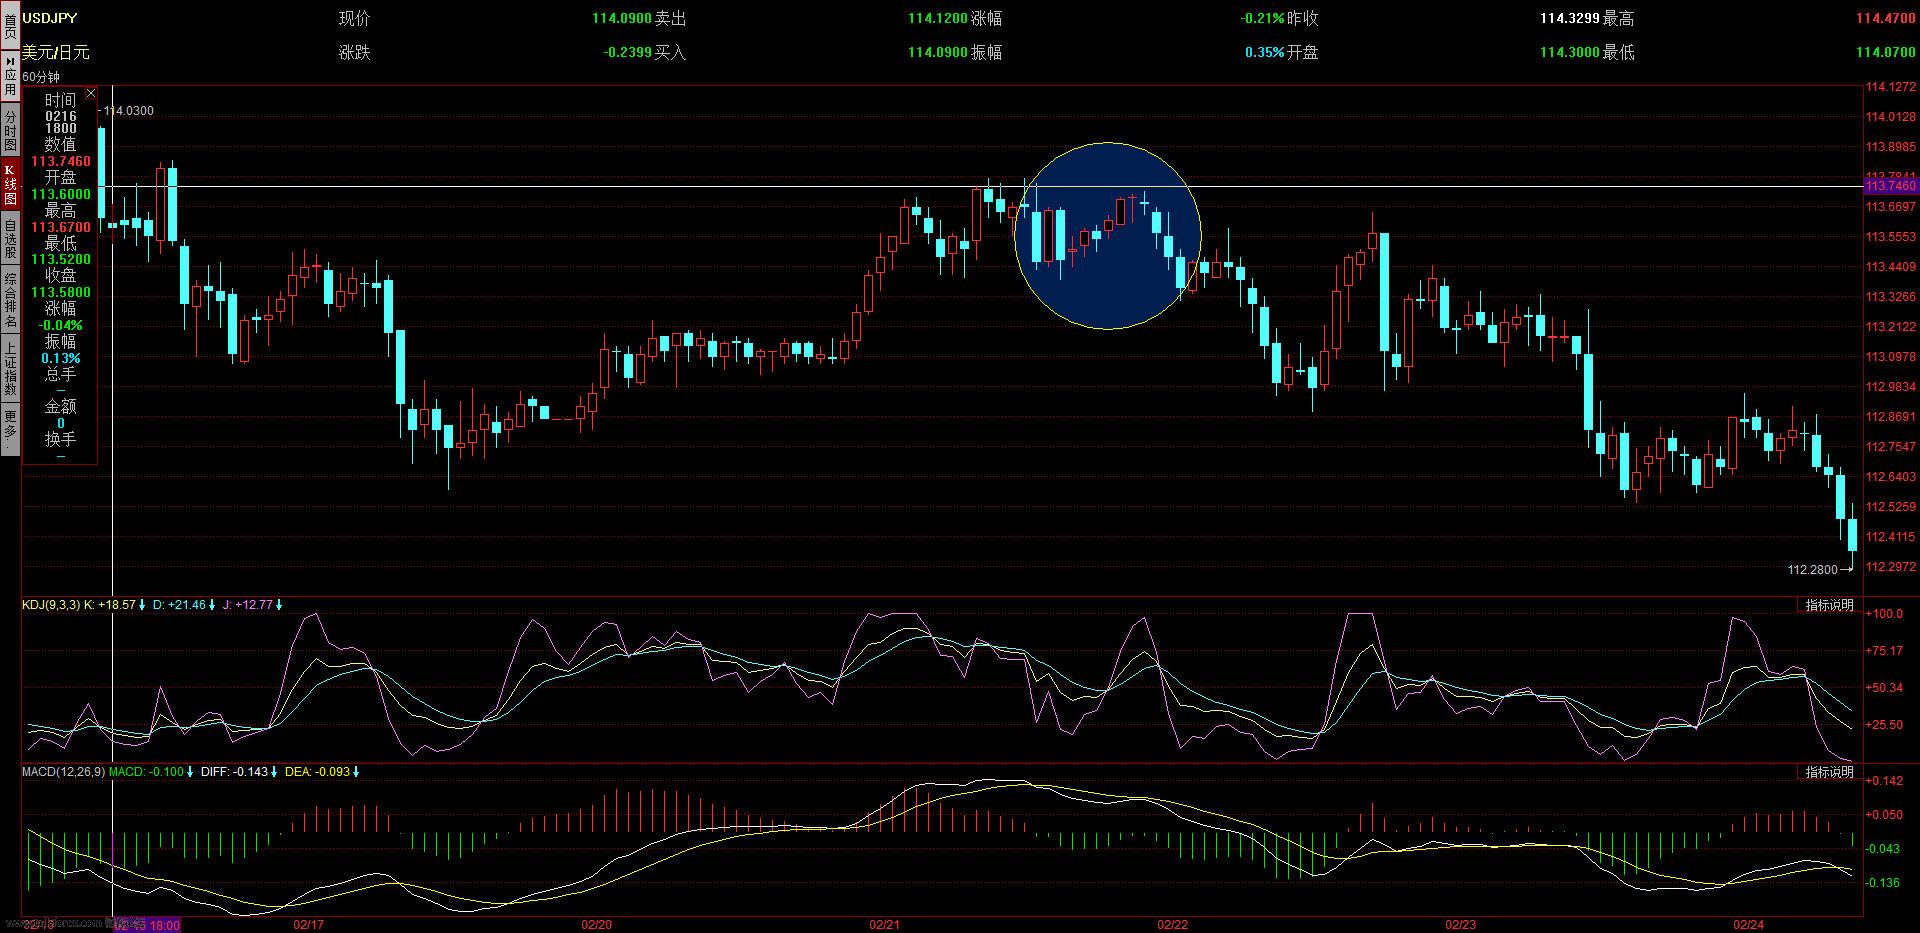Click the 02/21 date label on time axis
The width and height of the screenshot is (1920, 933).
point(885,924)
